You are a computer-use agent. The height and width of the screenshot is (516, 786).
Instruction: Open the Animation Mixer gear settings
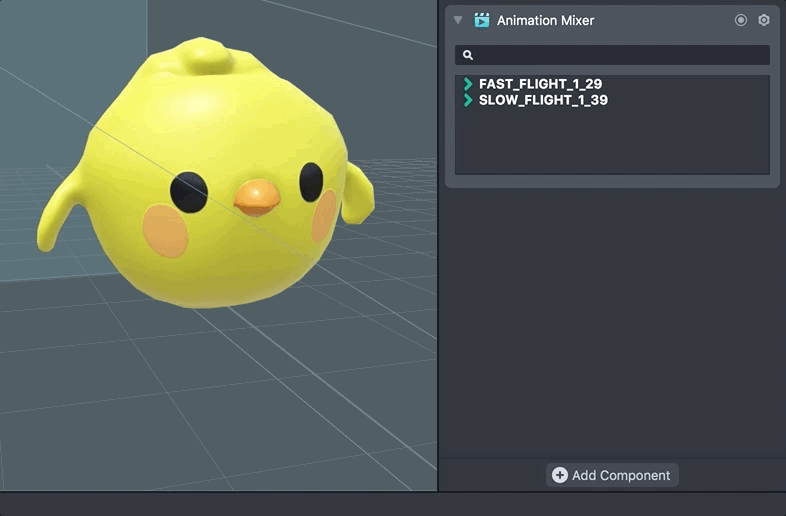point(764,20)
